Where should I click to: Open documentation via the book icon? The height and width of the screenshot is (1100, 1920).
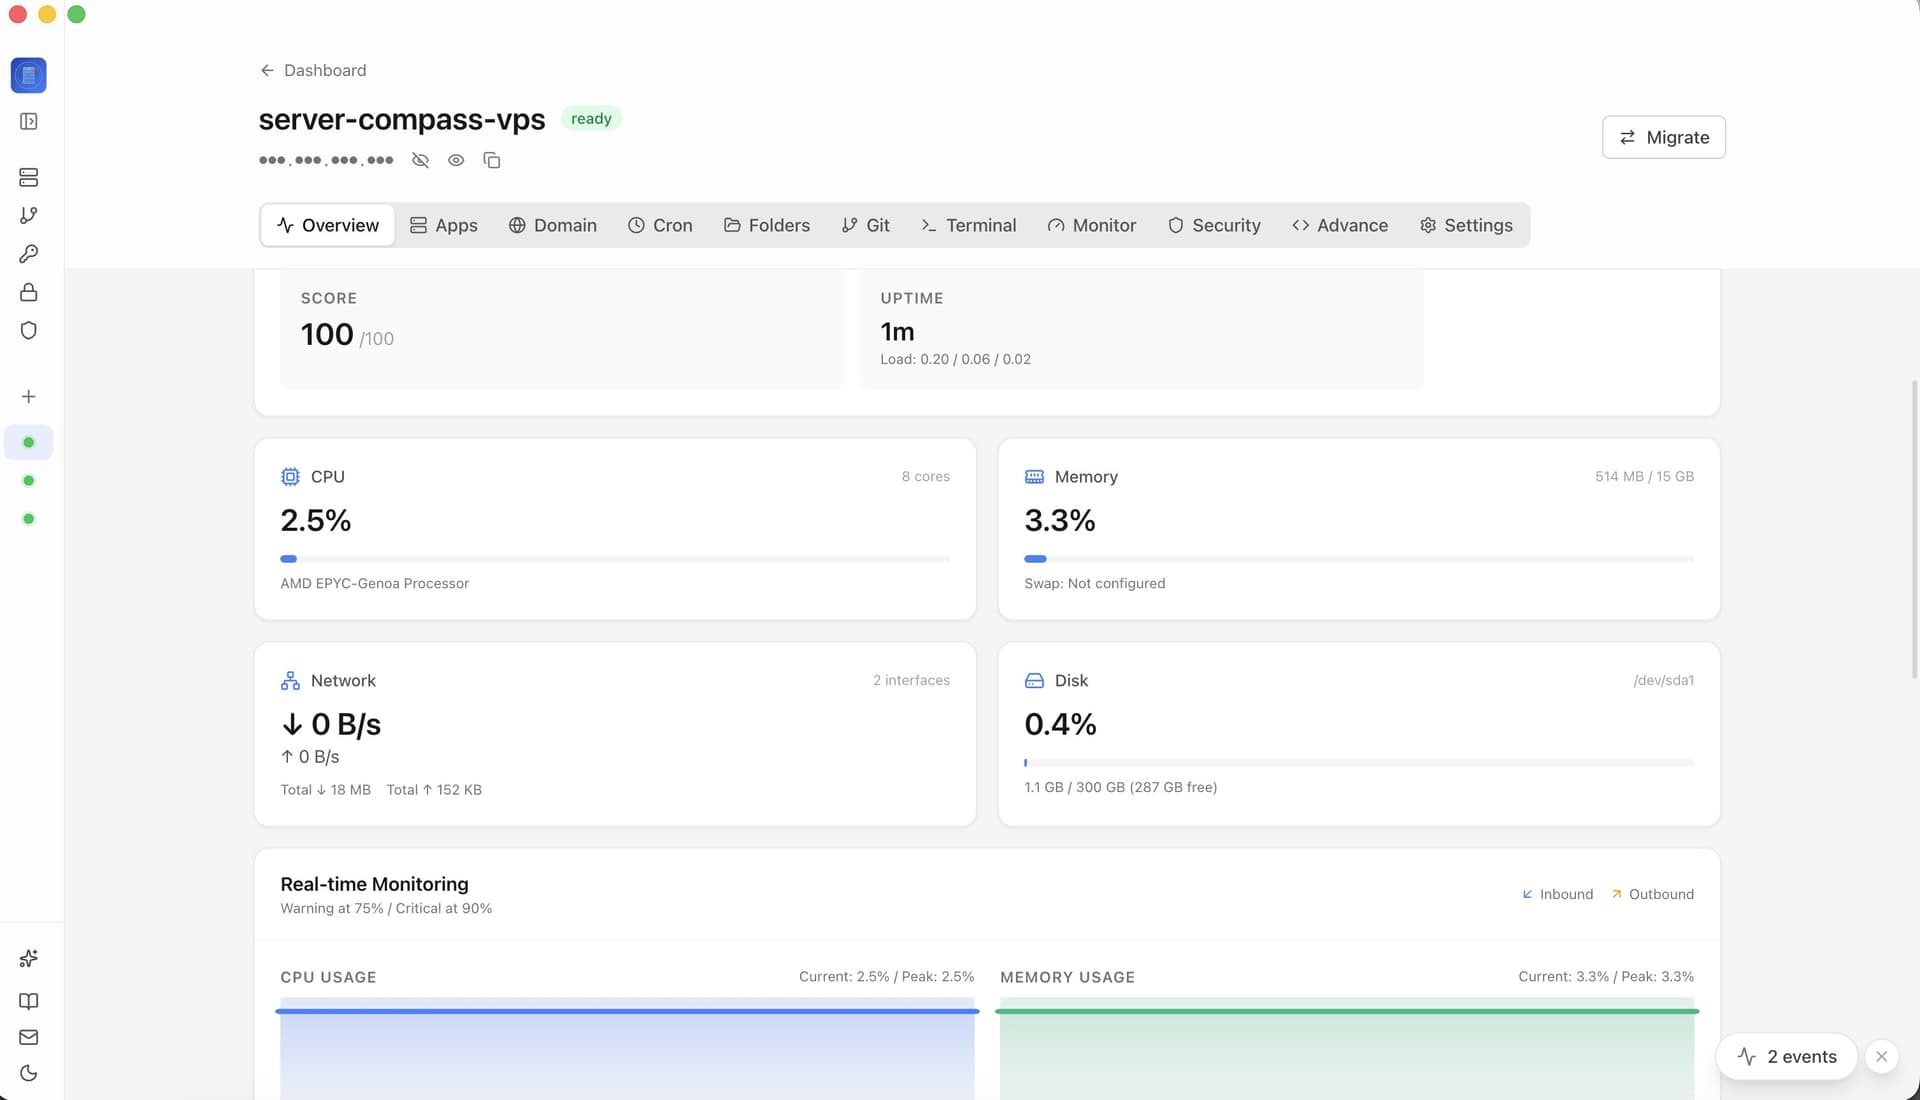coord(28,1001)
